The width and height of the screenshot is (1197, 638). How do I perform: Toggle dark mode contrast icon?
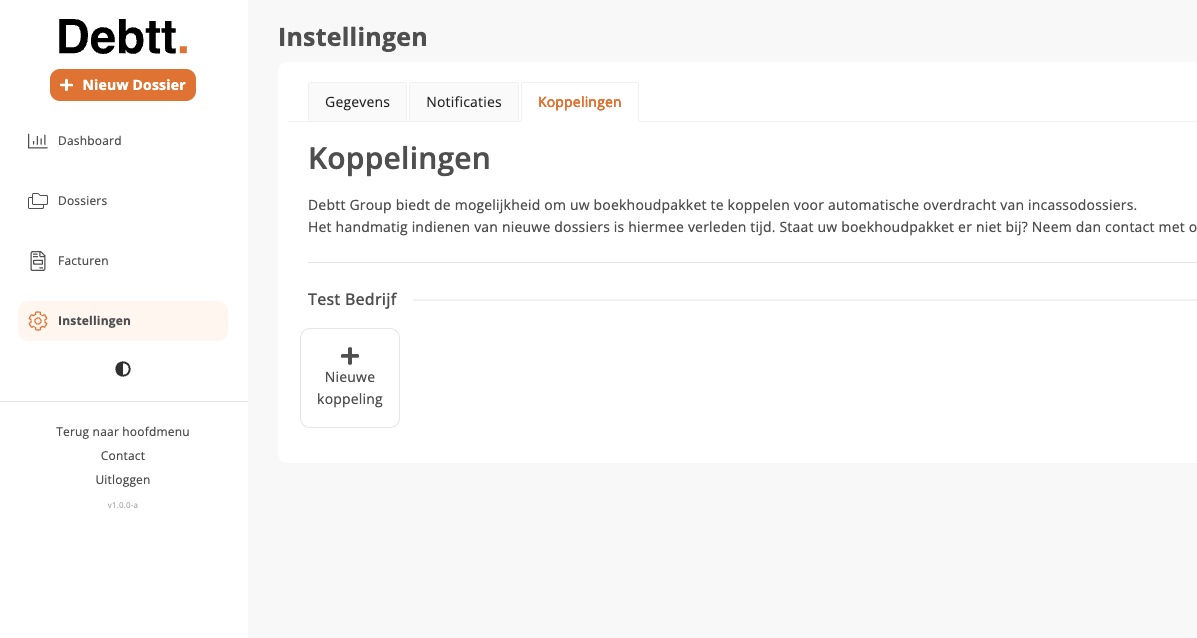pos(123,369)
